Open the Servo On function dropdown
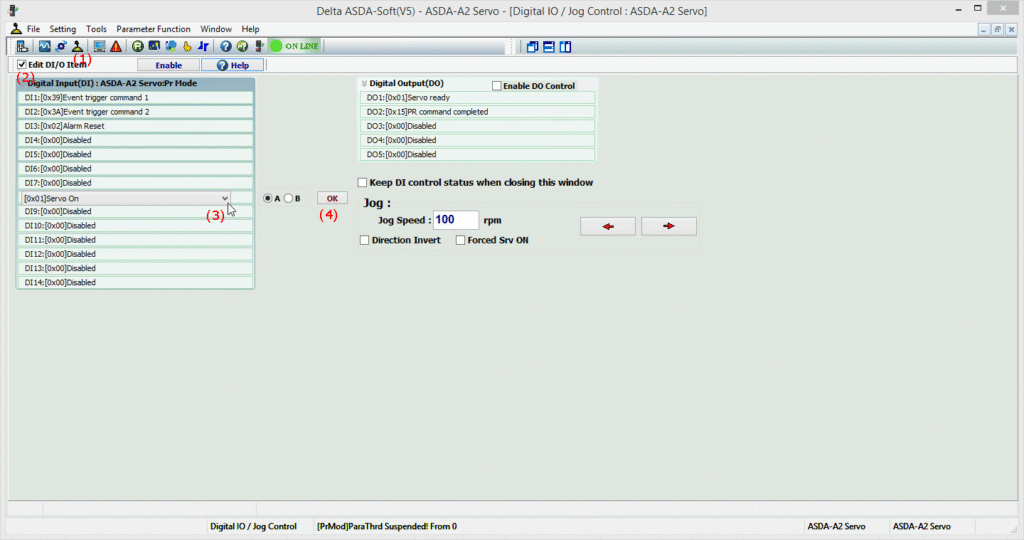1024x540 pixels. 225,198
